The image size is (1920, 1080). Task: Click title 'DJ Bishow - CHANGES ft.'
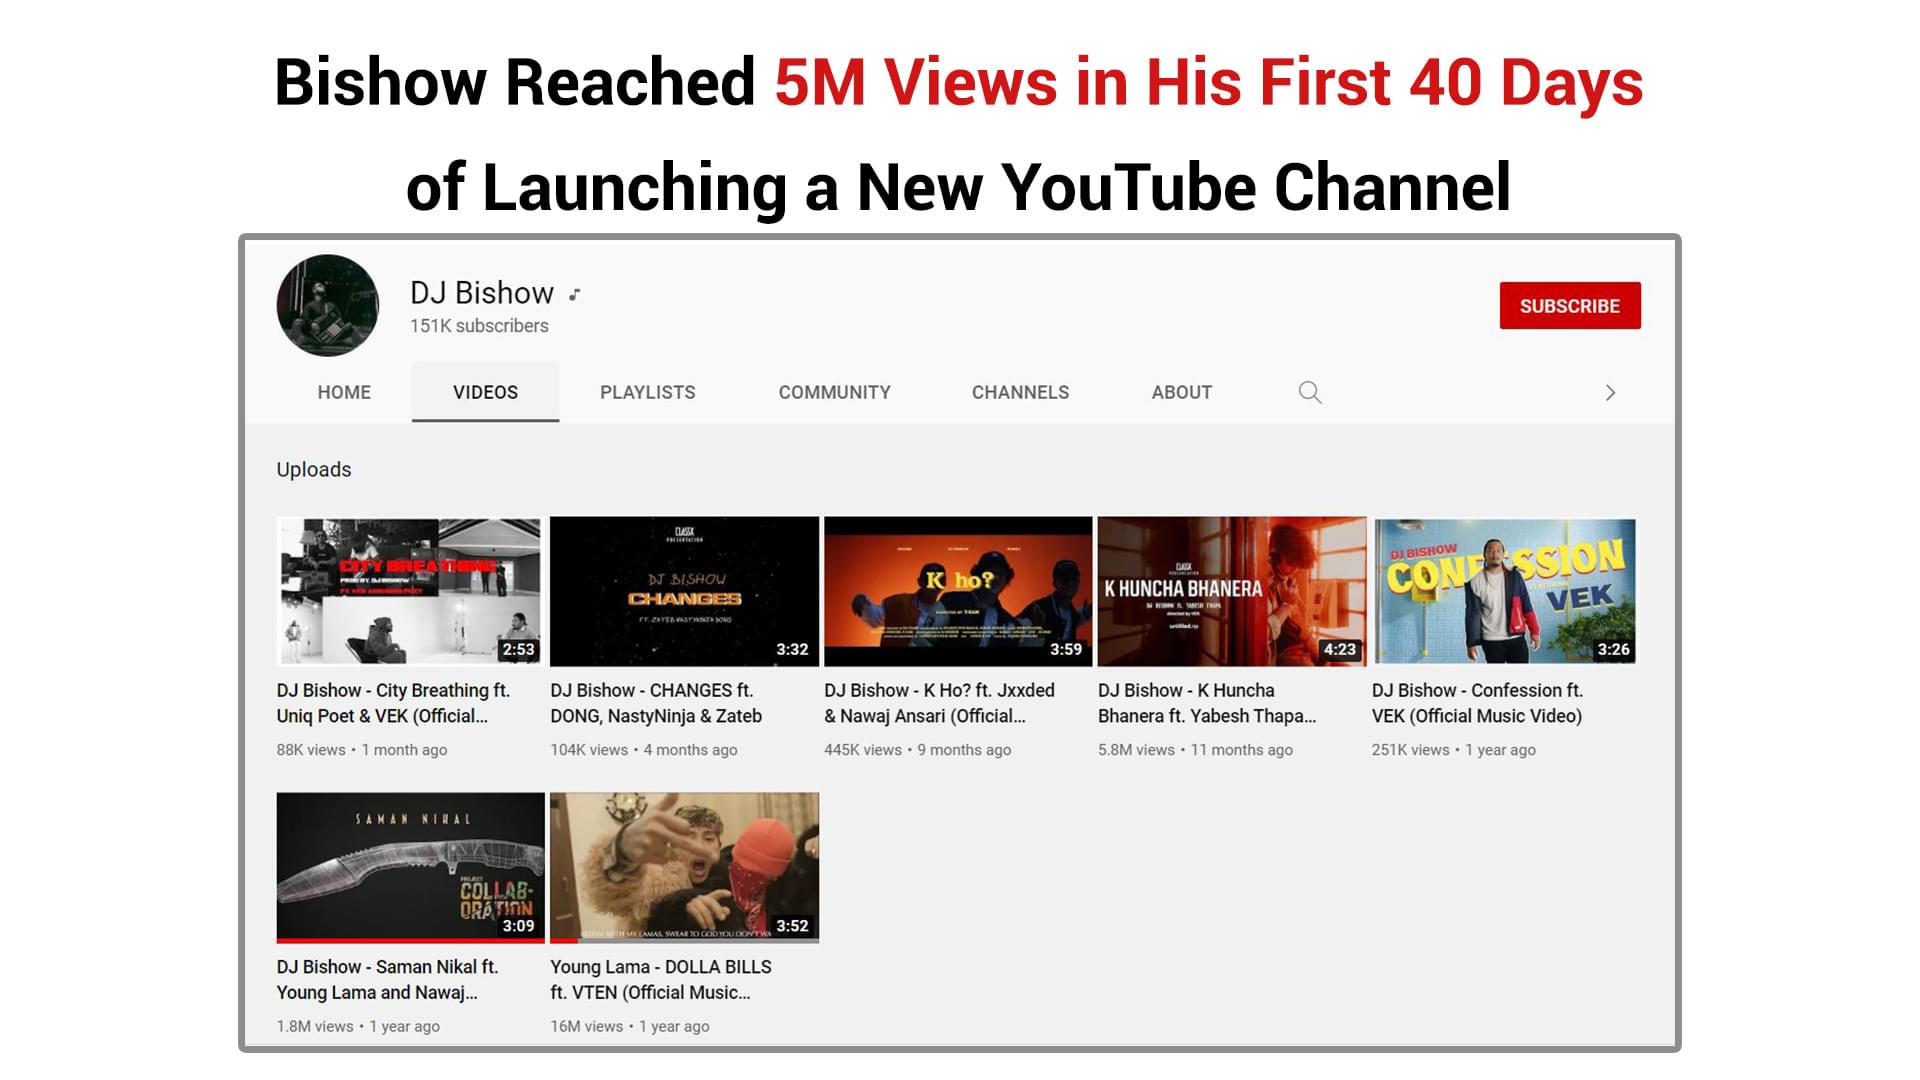click(652, 691)
